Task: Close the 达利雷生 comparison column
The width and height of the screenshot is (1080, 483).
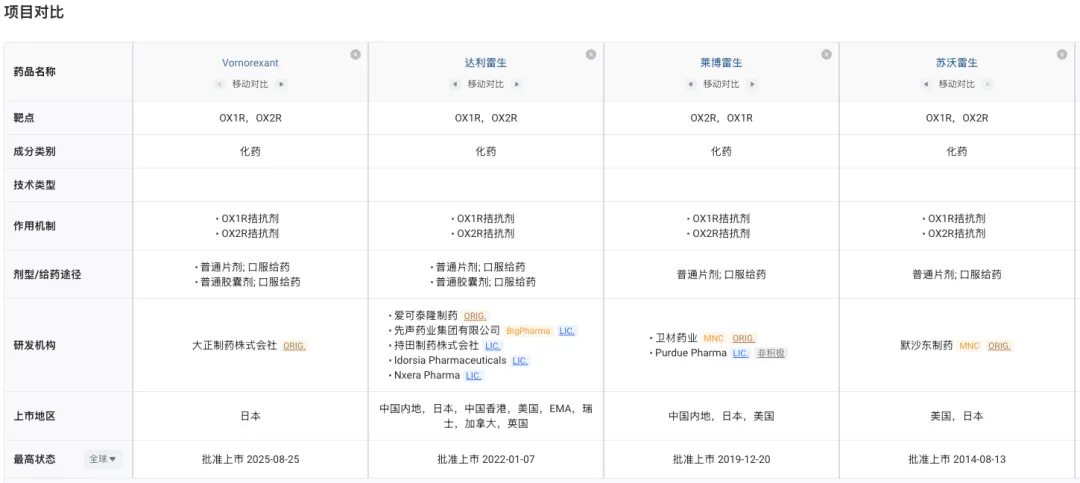Action: [x=590, y=55]
